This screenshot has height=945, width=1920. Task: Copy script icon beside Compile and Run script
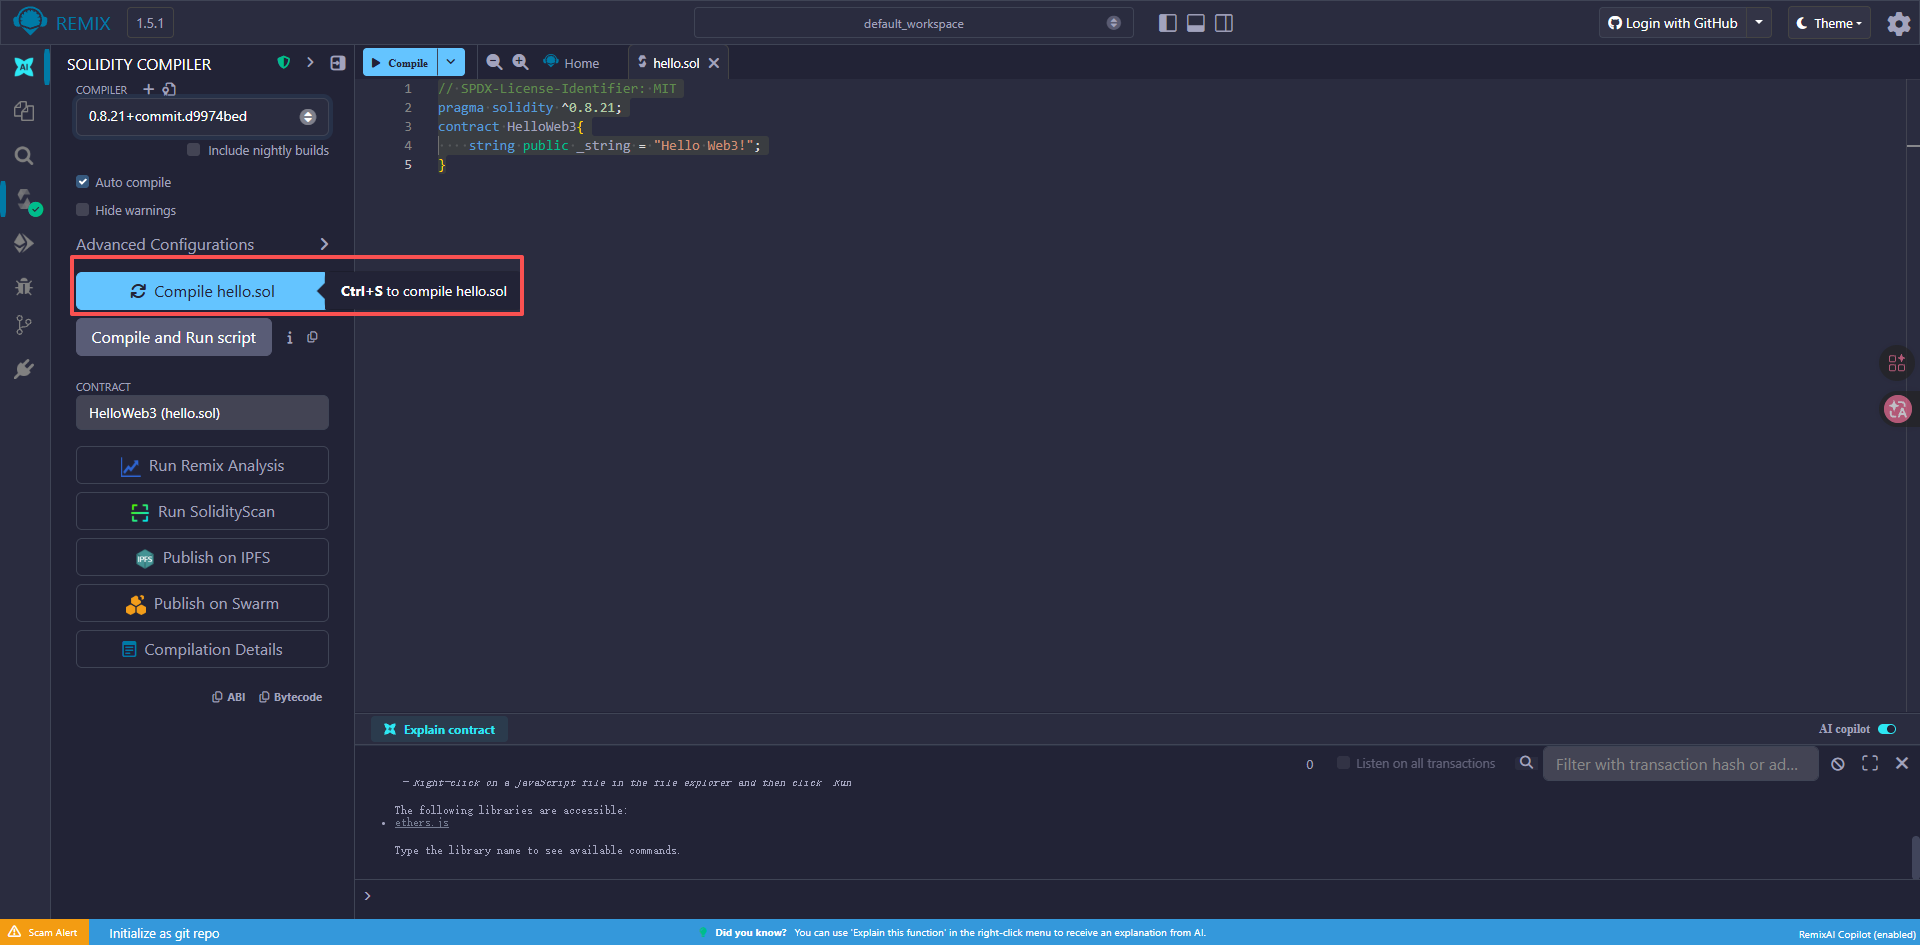pos(313,337)
